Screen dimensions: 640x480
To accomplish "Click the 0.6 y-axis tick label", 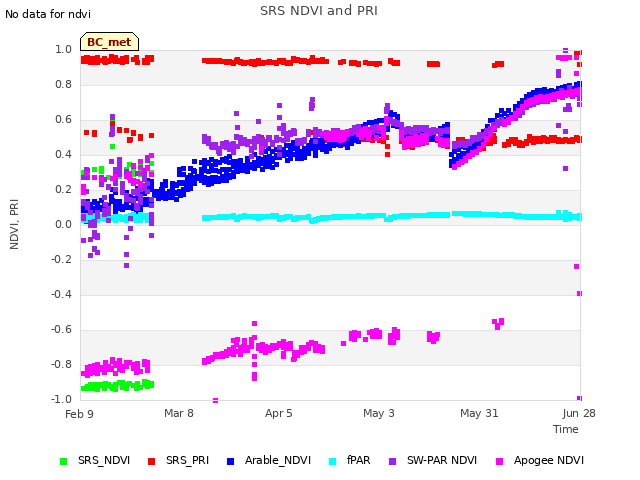I will (x=63, y=120).
